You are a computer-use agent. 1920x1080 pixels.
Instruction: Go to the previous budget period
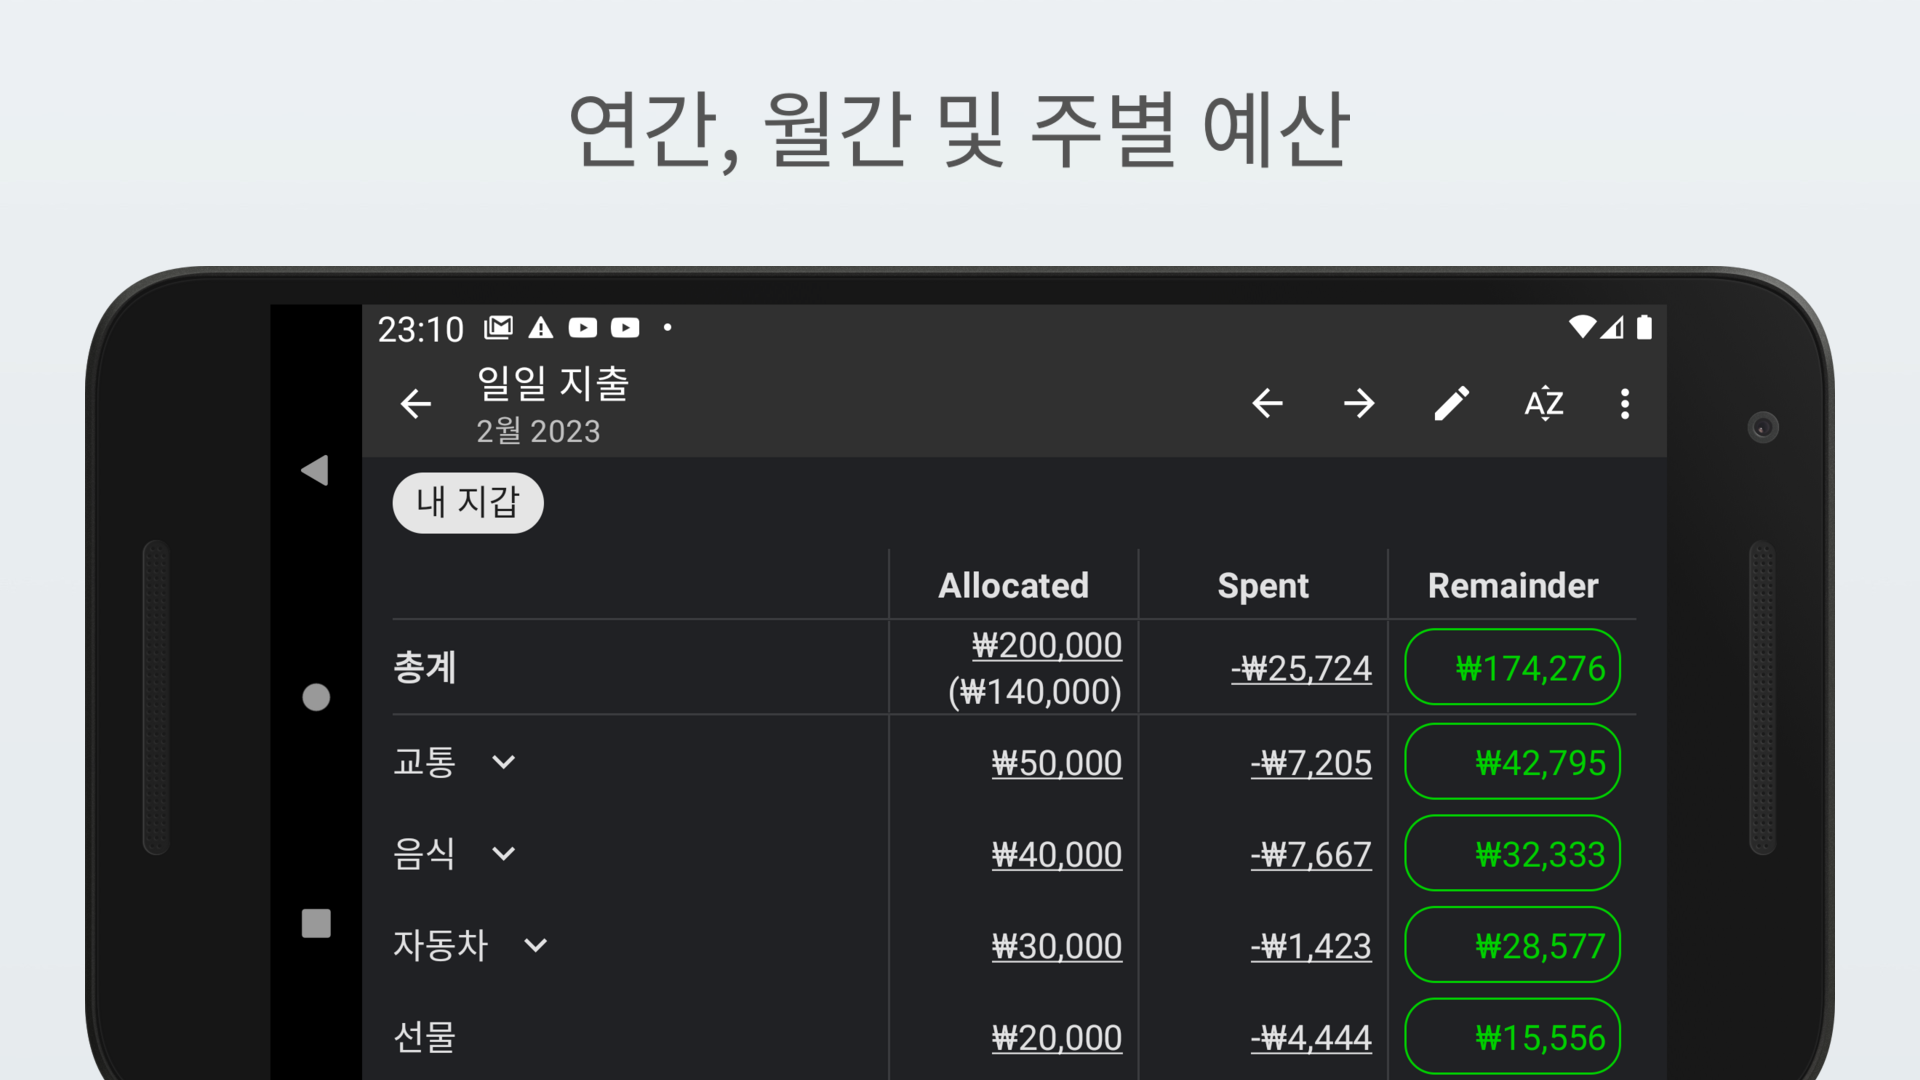pyautogui.click(x=1267, y=404)
